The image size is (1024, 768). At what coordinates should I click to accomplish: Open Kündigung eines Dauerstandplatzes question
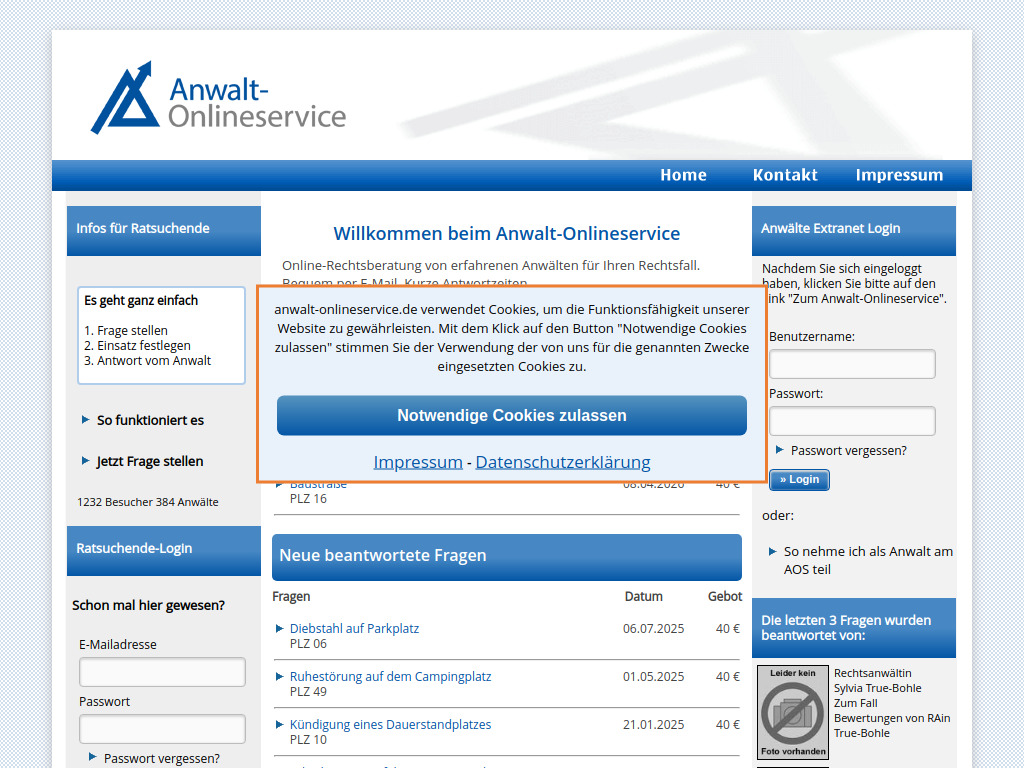coord(390,725)
